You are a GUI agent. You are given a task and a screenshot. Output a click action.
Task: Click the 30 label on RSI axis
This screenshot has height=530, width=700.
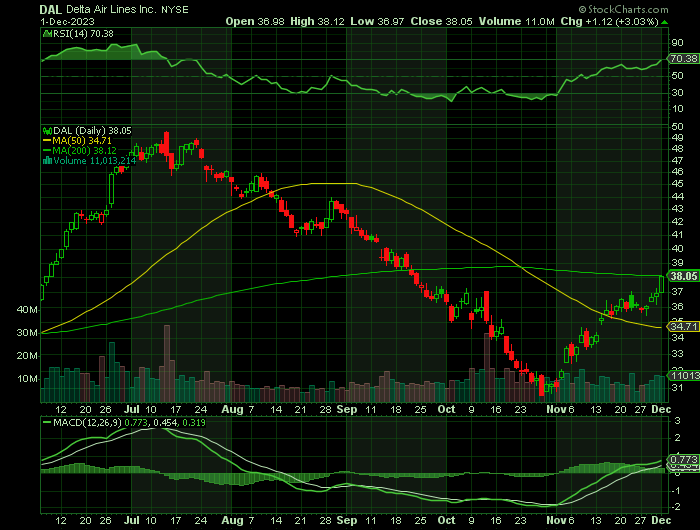tap(677, 92)
